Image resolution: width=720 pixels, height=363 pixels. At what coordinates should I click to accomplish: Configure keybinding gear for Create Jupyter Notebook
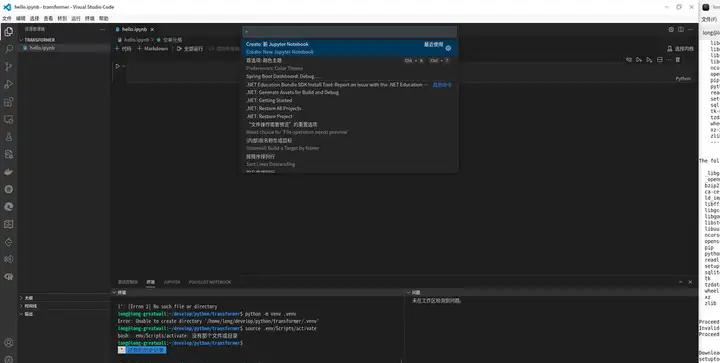(x=448, y=48)
